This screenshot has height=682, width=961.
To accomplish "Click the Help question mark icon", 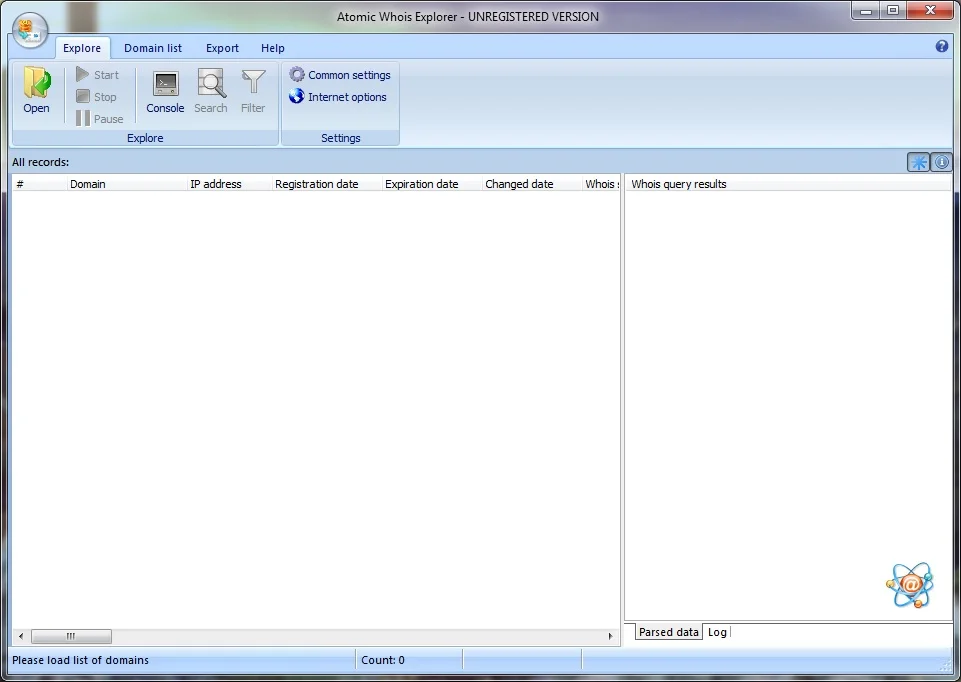I will tap(941, 46).
